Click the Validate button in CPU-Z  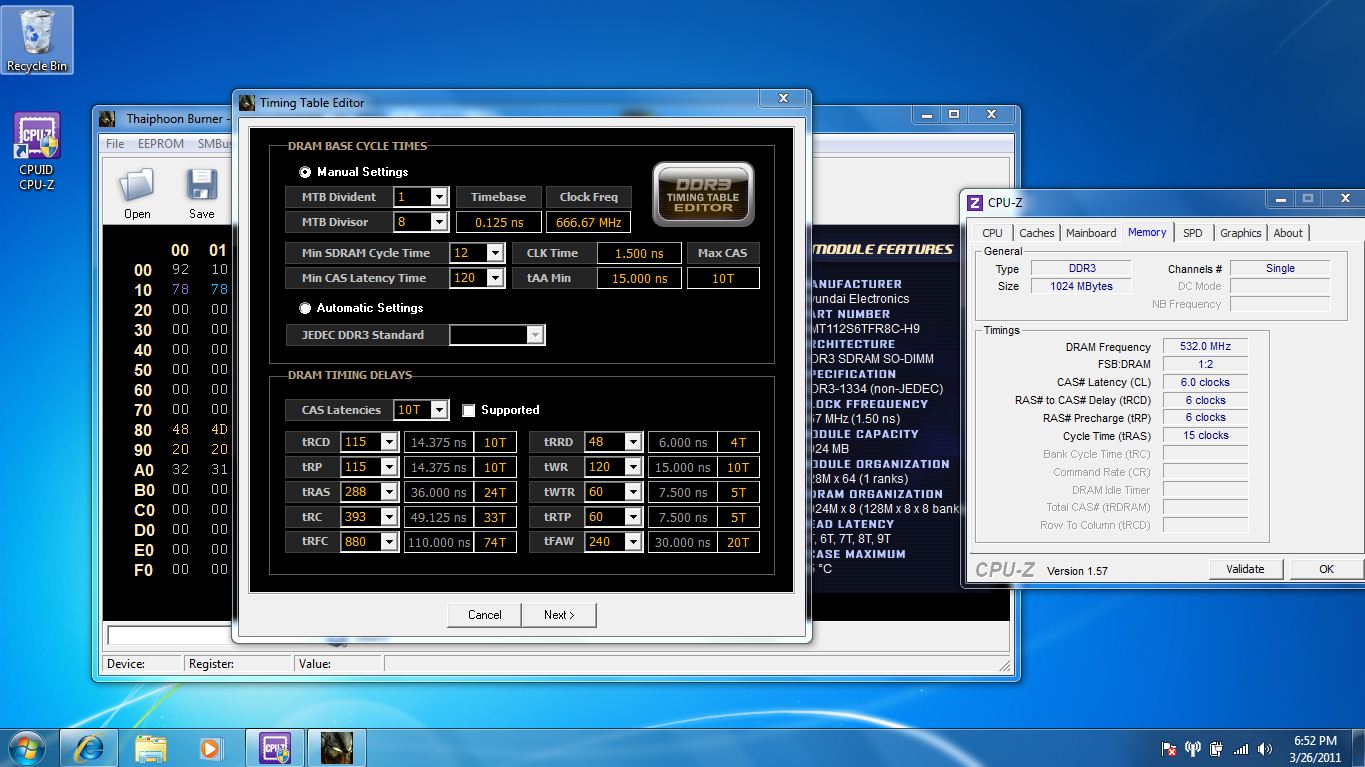click(1245, 569)
